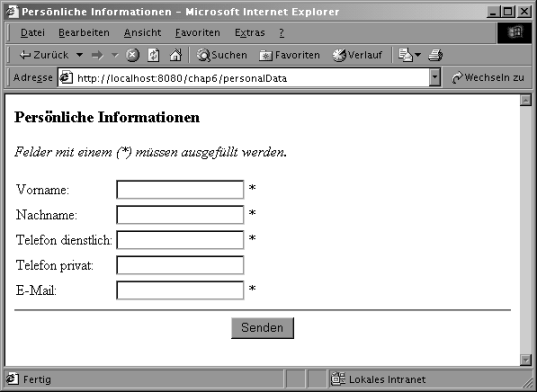This screenshot has height=392, width=537.
Task: Click the Zurück back button
Action: point(44,55)
